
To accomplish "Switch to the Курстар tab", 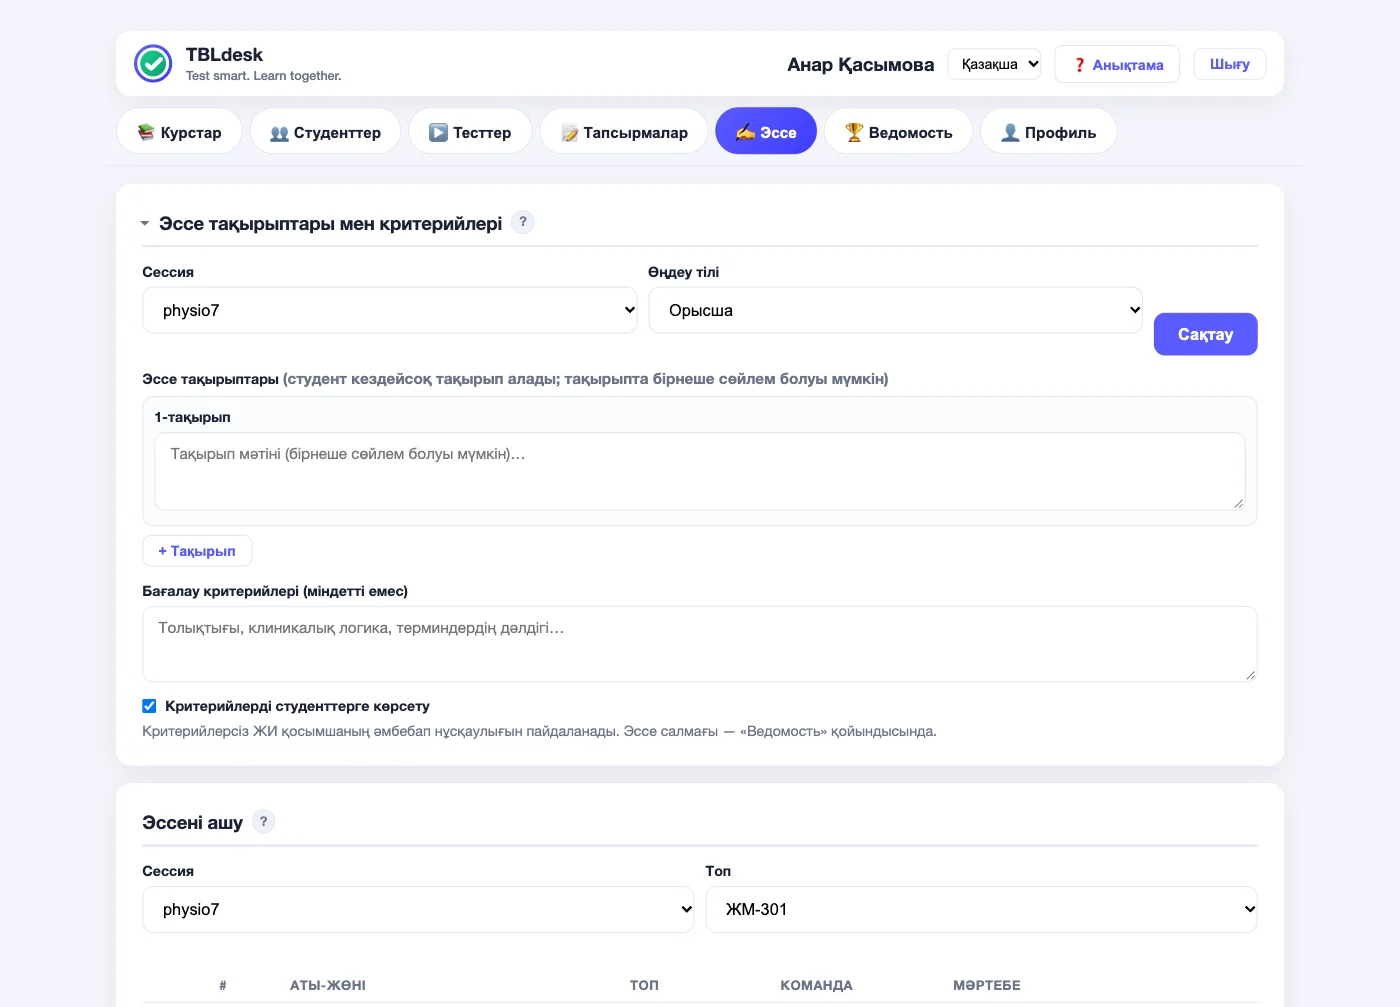I will [x=180, y=132].
